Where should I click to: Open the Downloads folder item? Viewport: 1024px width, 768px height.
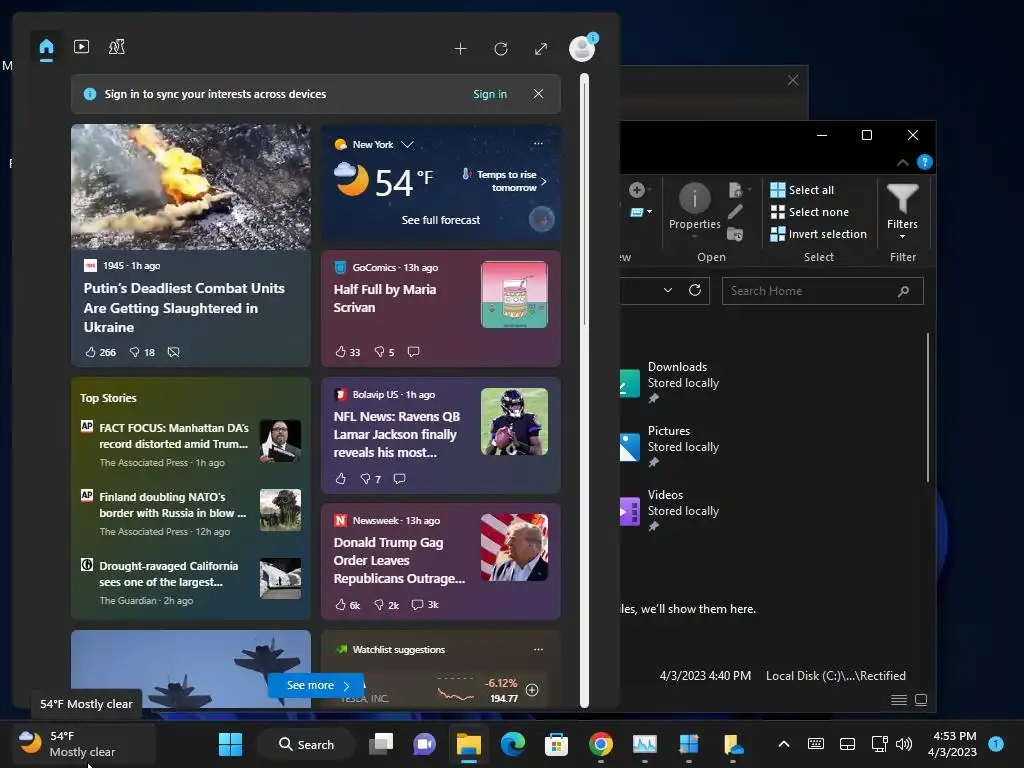pyautogui.click(x=670, y=382)
